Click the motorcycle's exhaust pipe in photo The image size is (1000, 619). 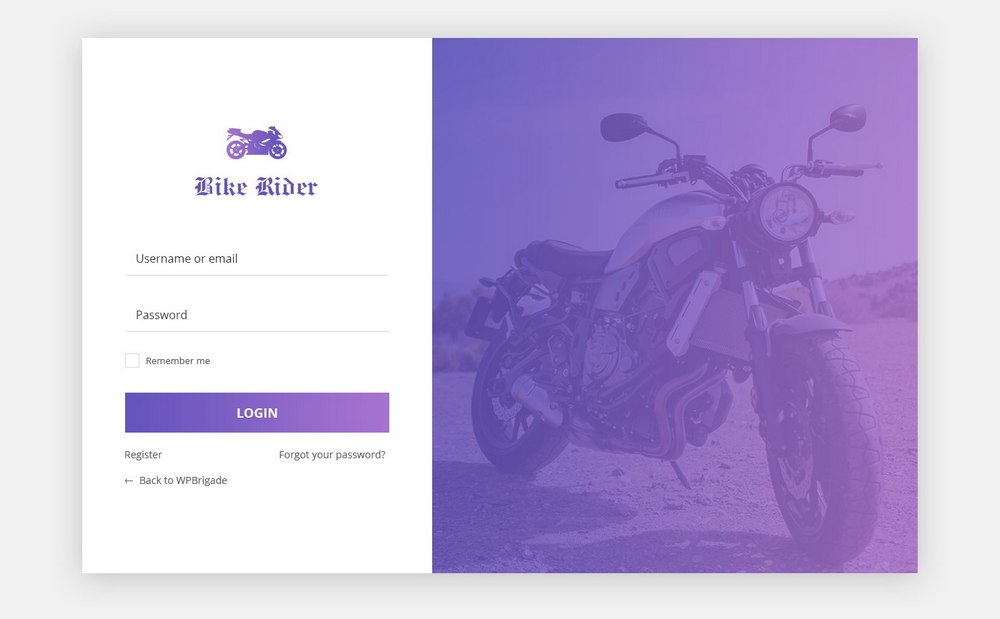click(537, 400)
